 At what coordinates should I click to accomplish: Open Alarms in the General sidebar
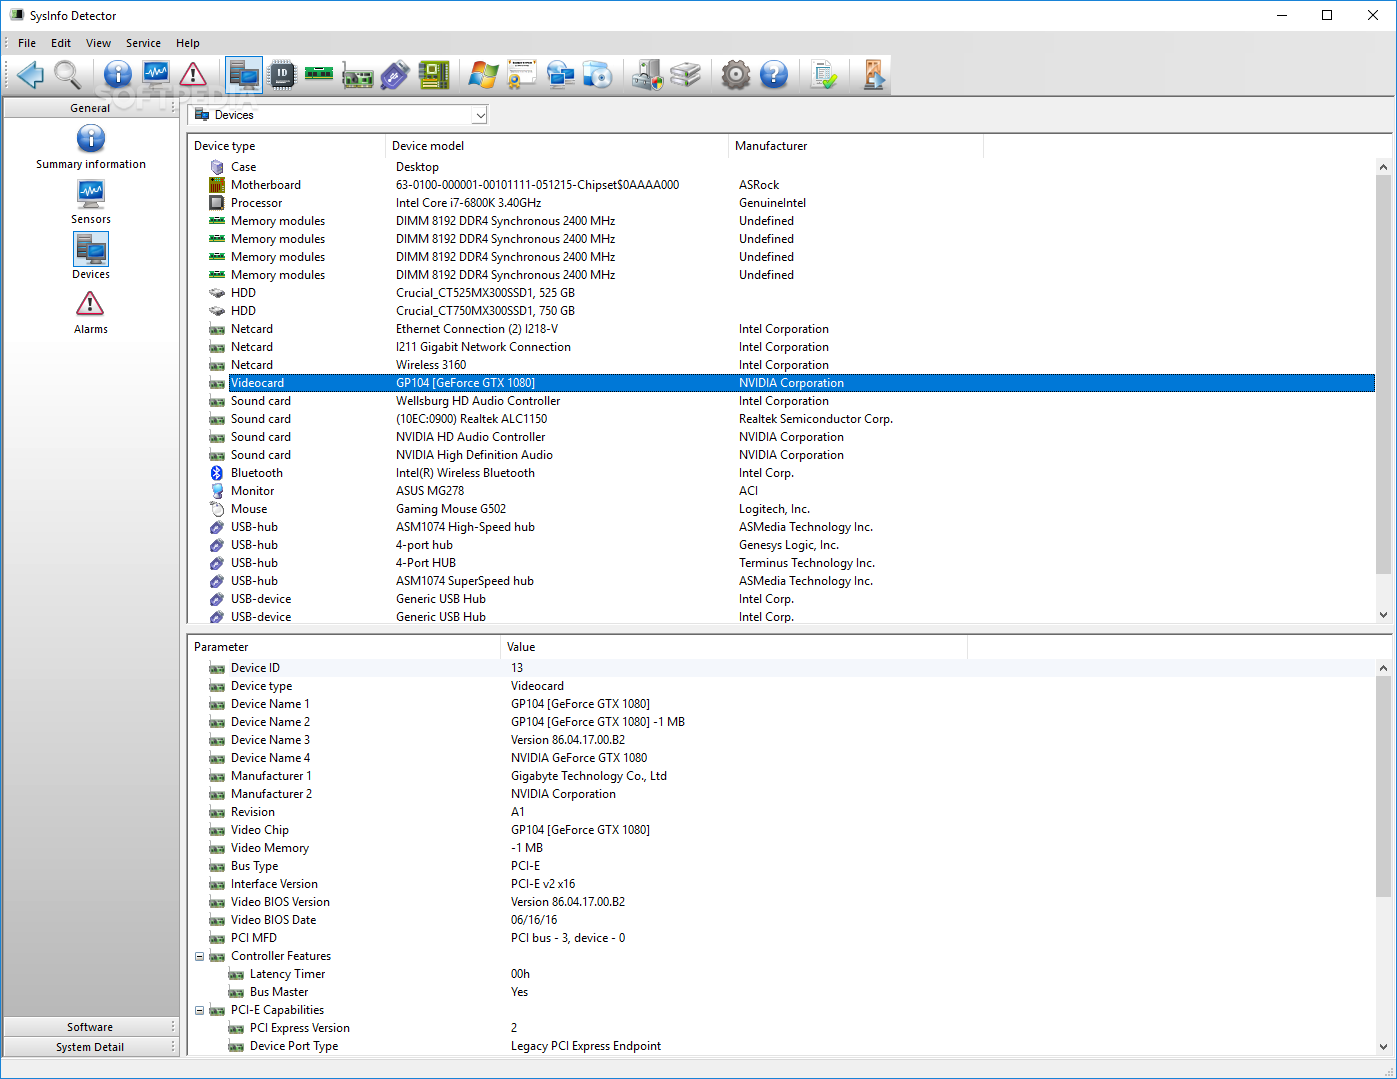[x=91, y=311]
